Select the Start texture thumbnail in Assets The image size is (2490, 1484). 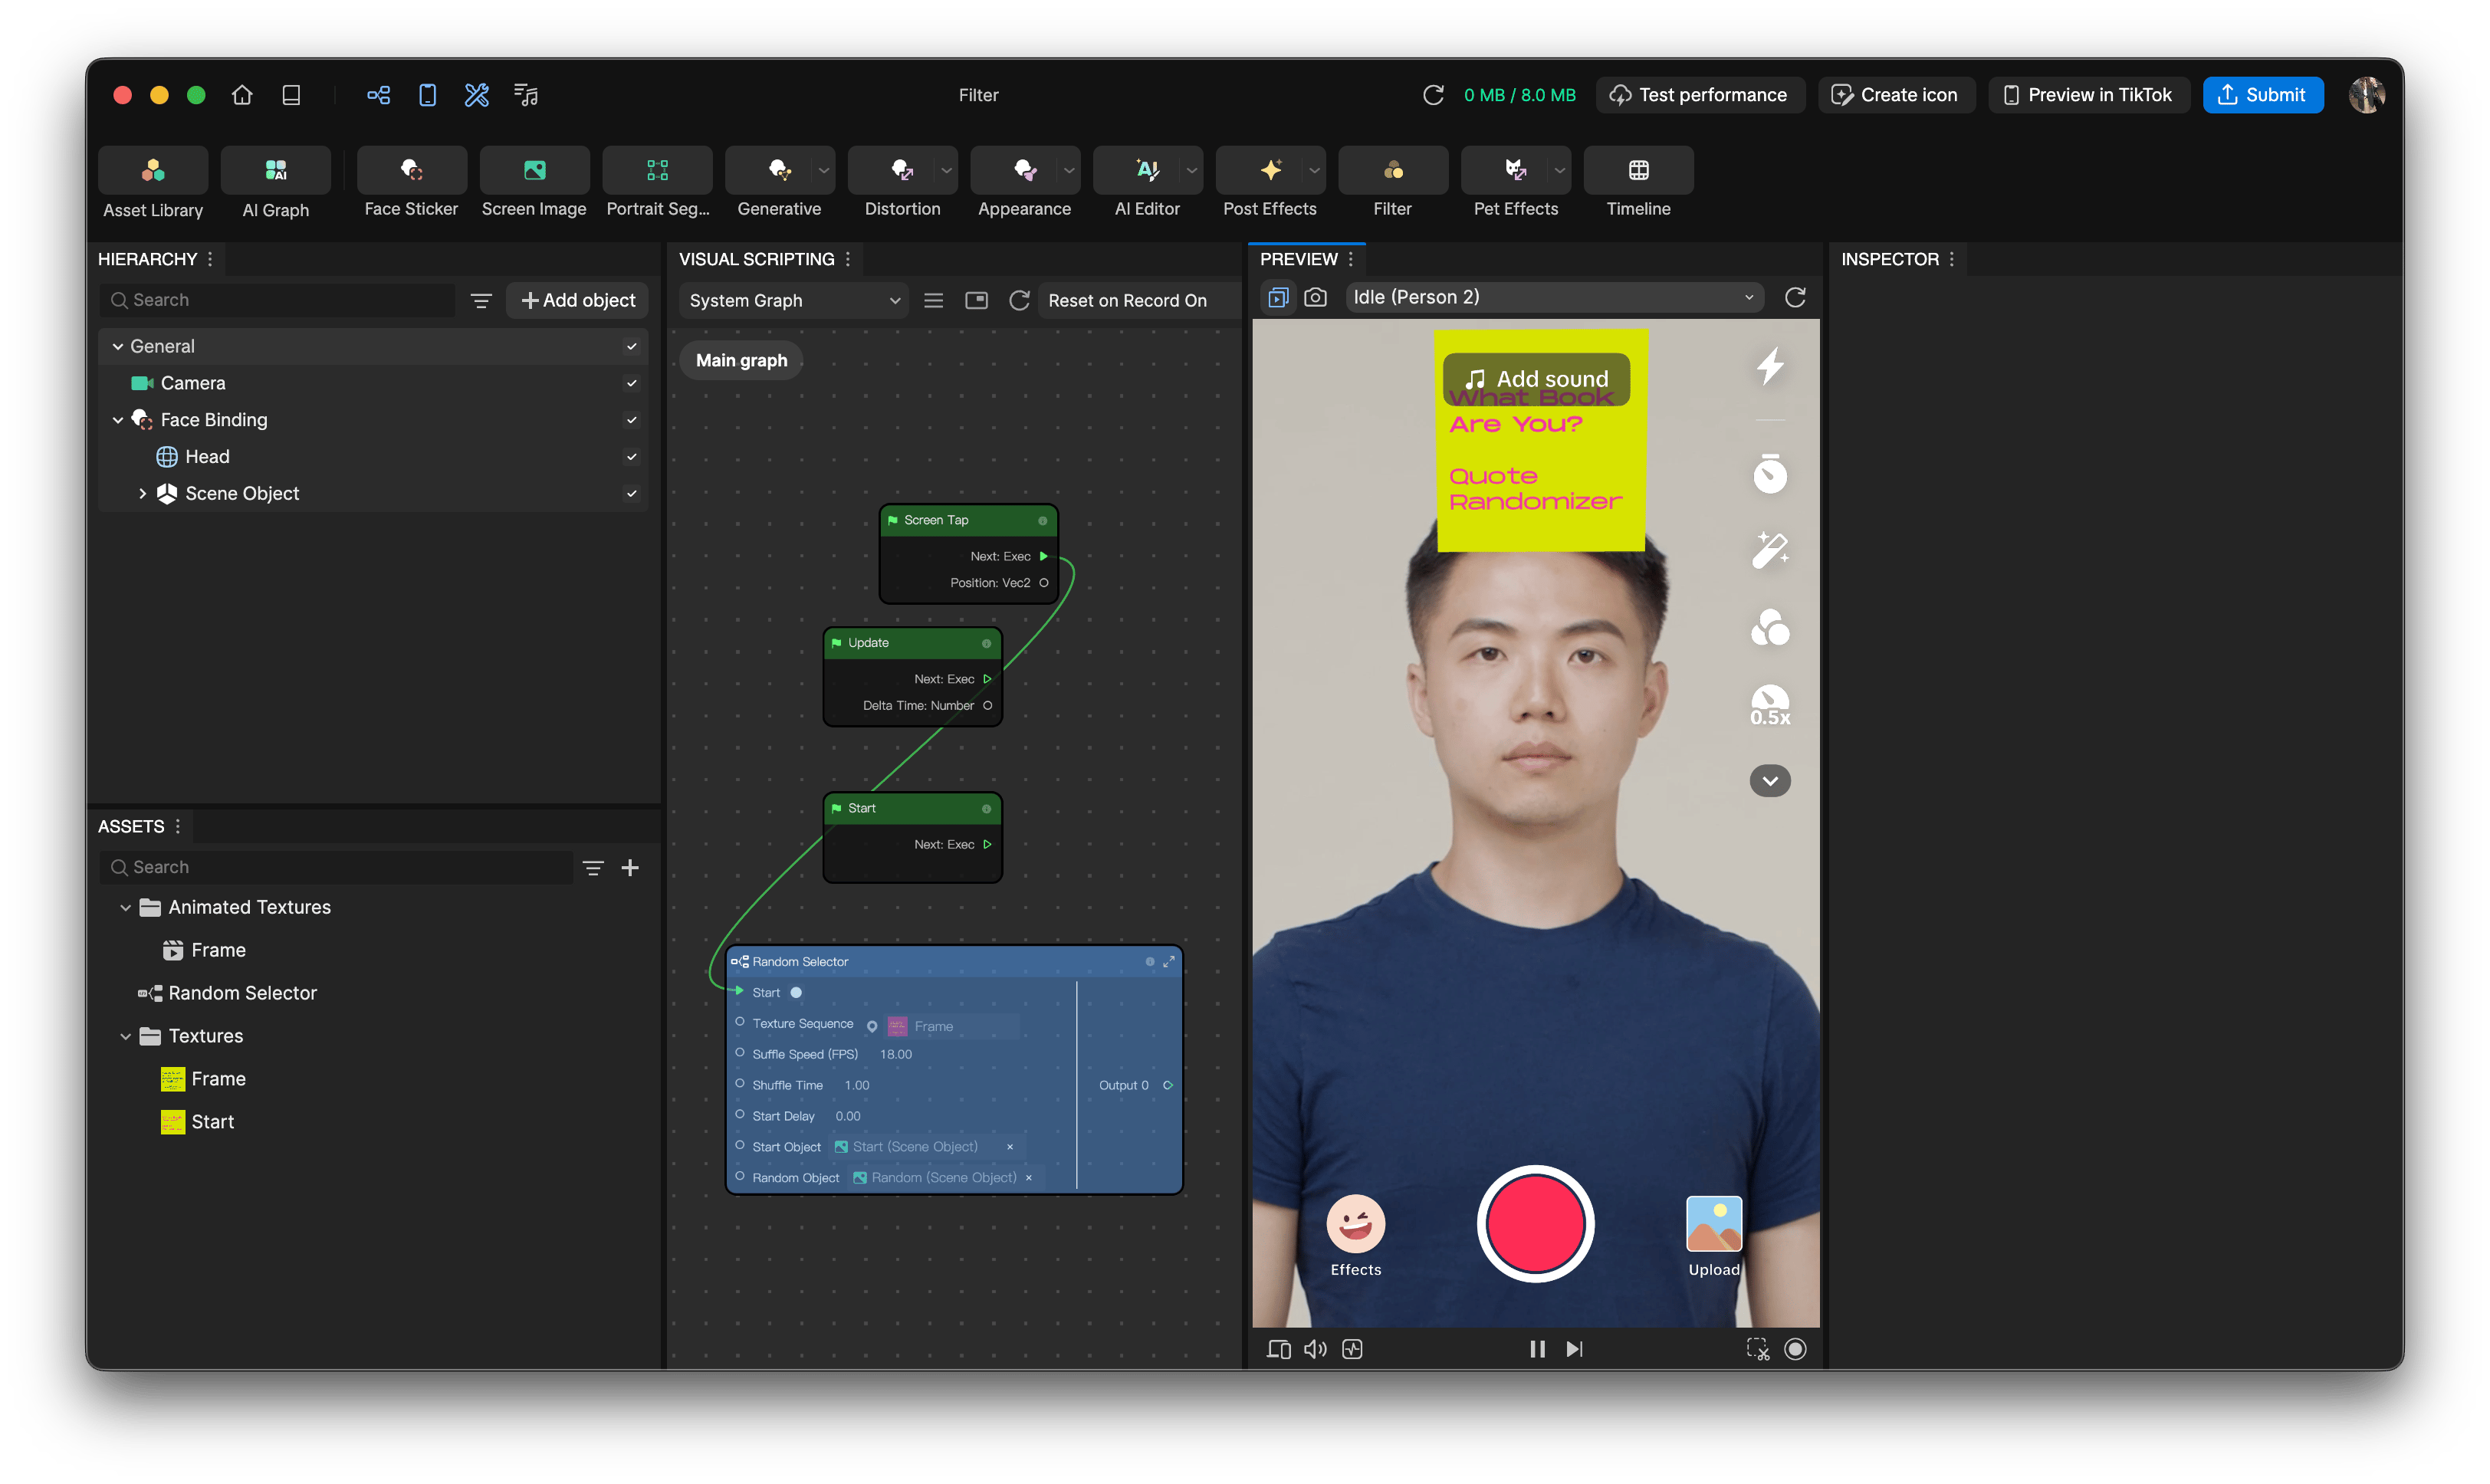coord(172,1122)
